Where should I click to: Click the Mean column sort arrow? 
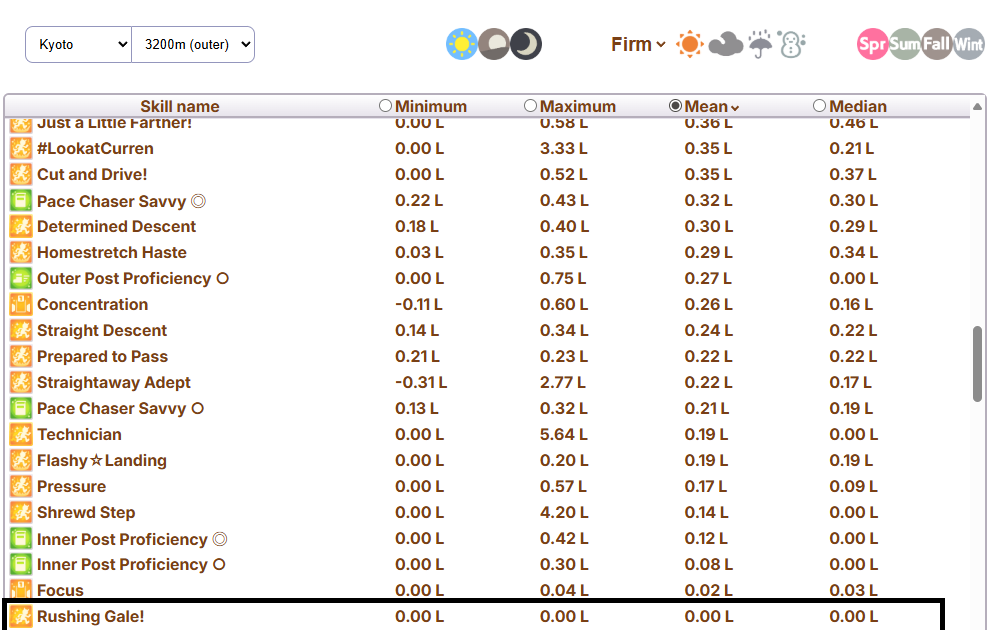(735, 108)
